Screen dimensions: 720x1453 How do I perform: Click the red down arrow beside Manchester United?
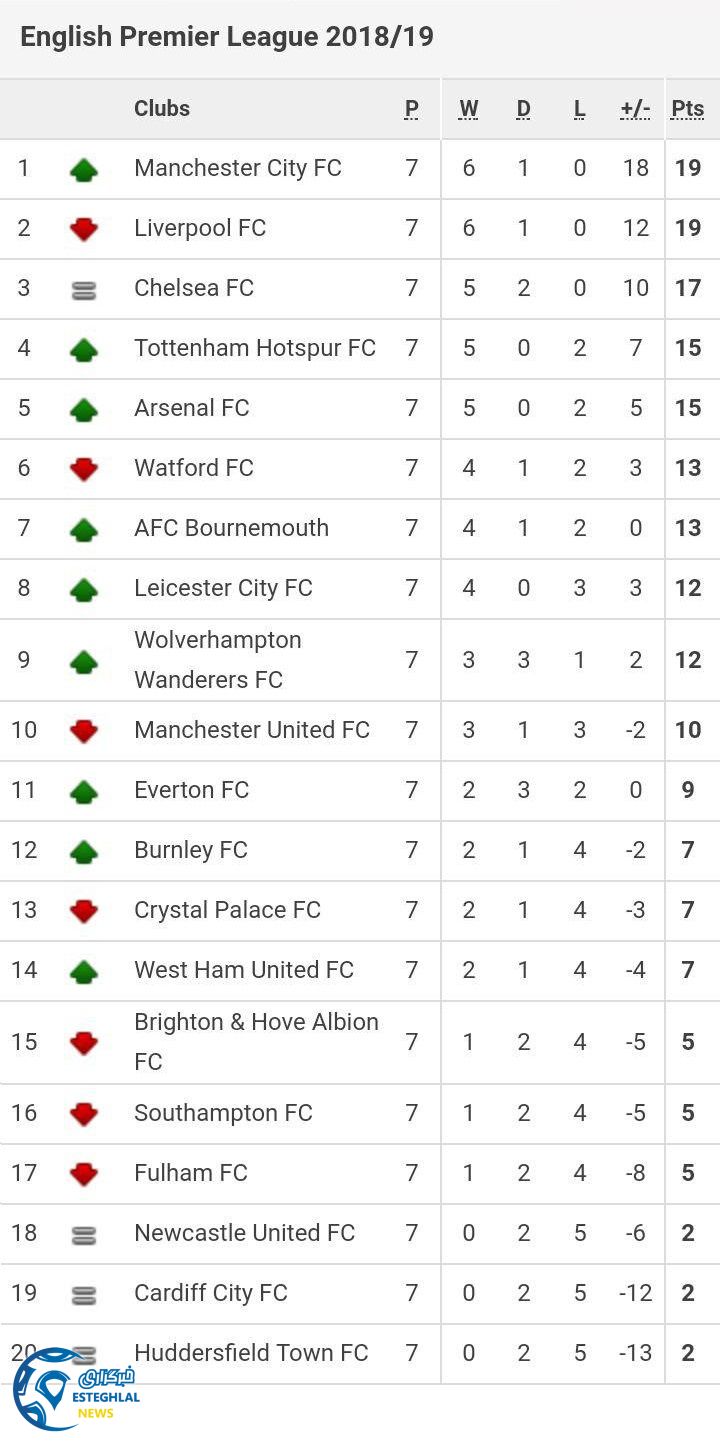[84, 731]
